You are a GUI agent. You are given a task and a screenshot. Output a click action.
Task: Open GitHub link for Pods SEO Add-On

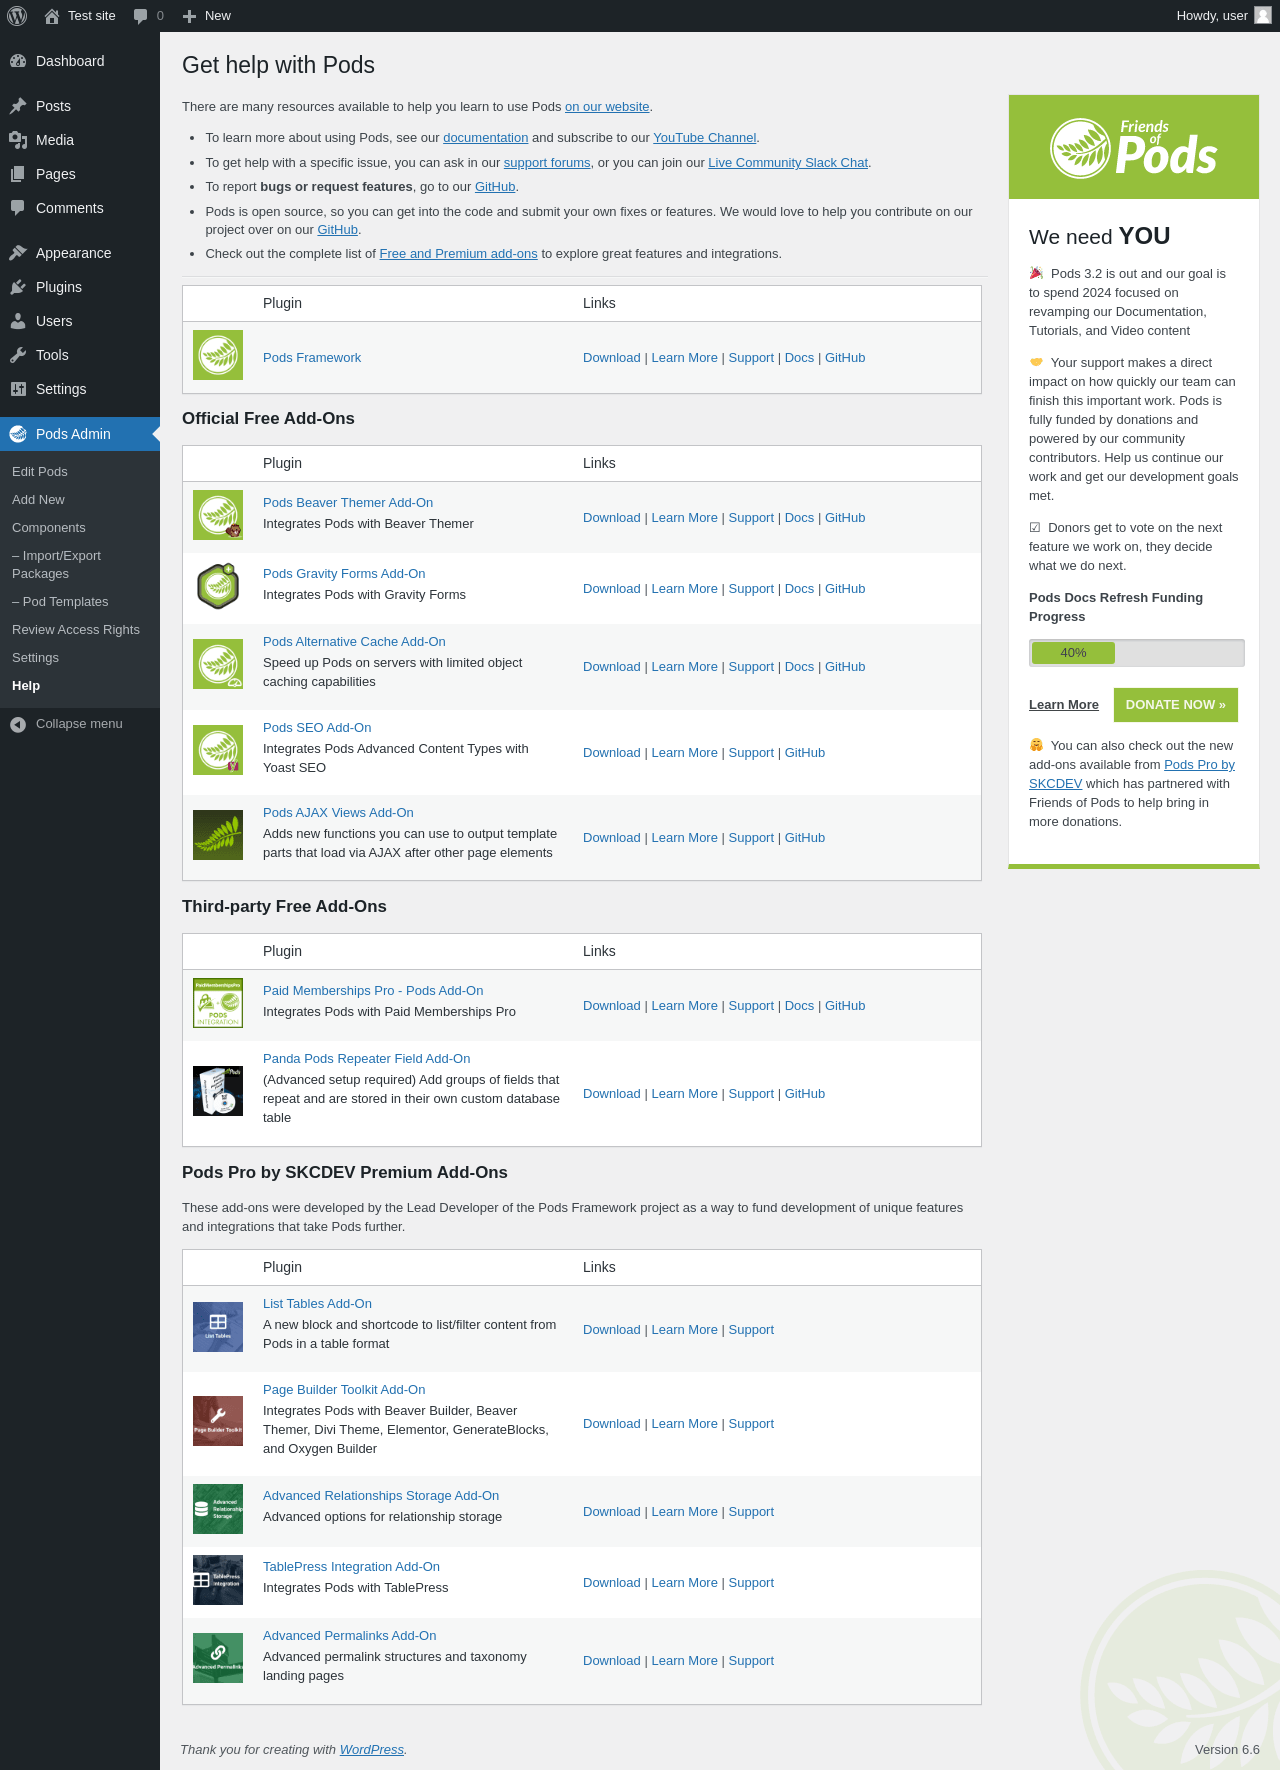[805, 753]
